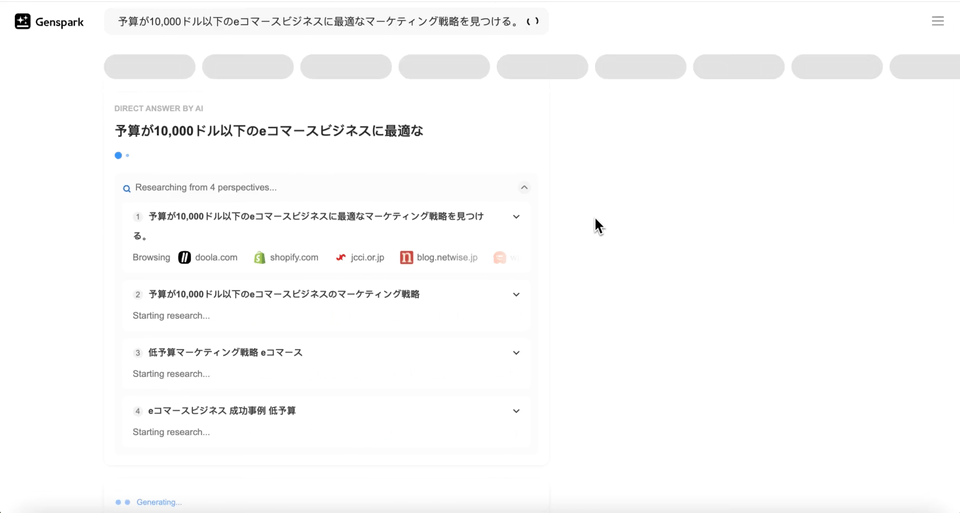Click the answer heading 予算が10,000ドル以下
The image size is (960, 513).
click(269, 131)
